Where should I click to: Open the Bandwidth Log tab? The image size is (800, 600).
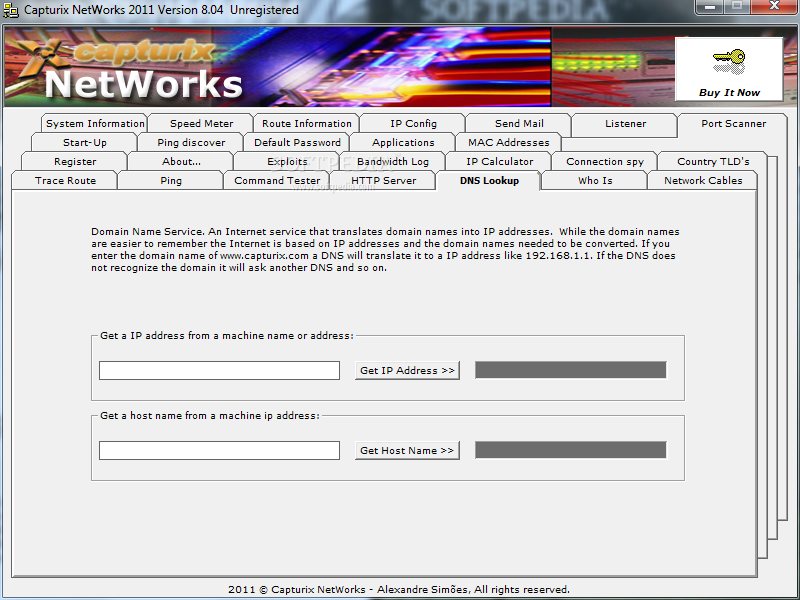pyautogui.click(x=393, y=161)
